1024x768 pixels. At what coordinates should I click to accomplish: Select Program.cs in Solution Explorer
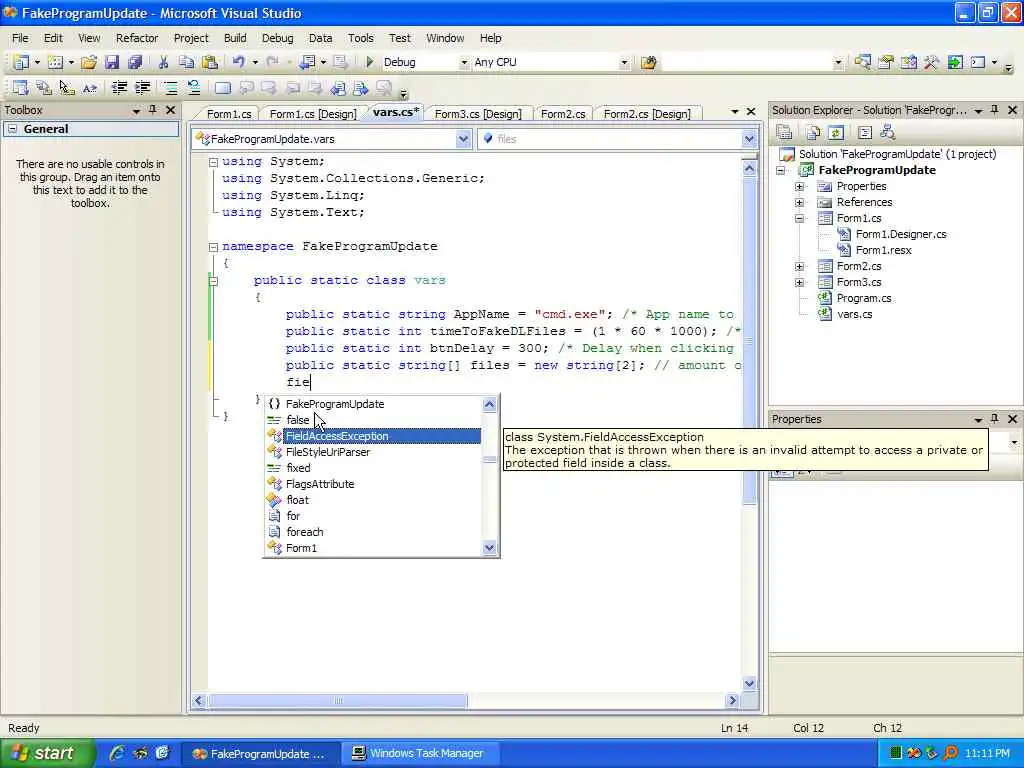click(864, 298)
